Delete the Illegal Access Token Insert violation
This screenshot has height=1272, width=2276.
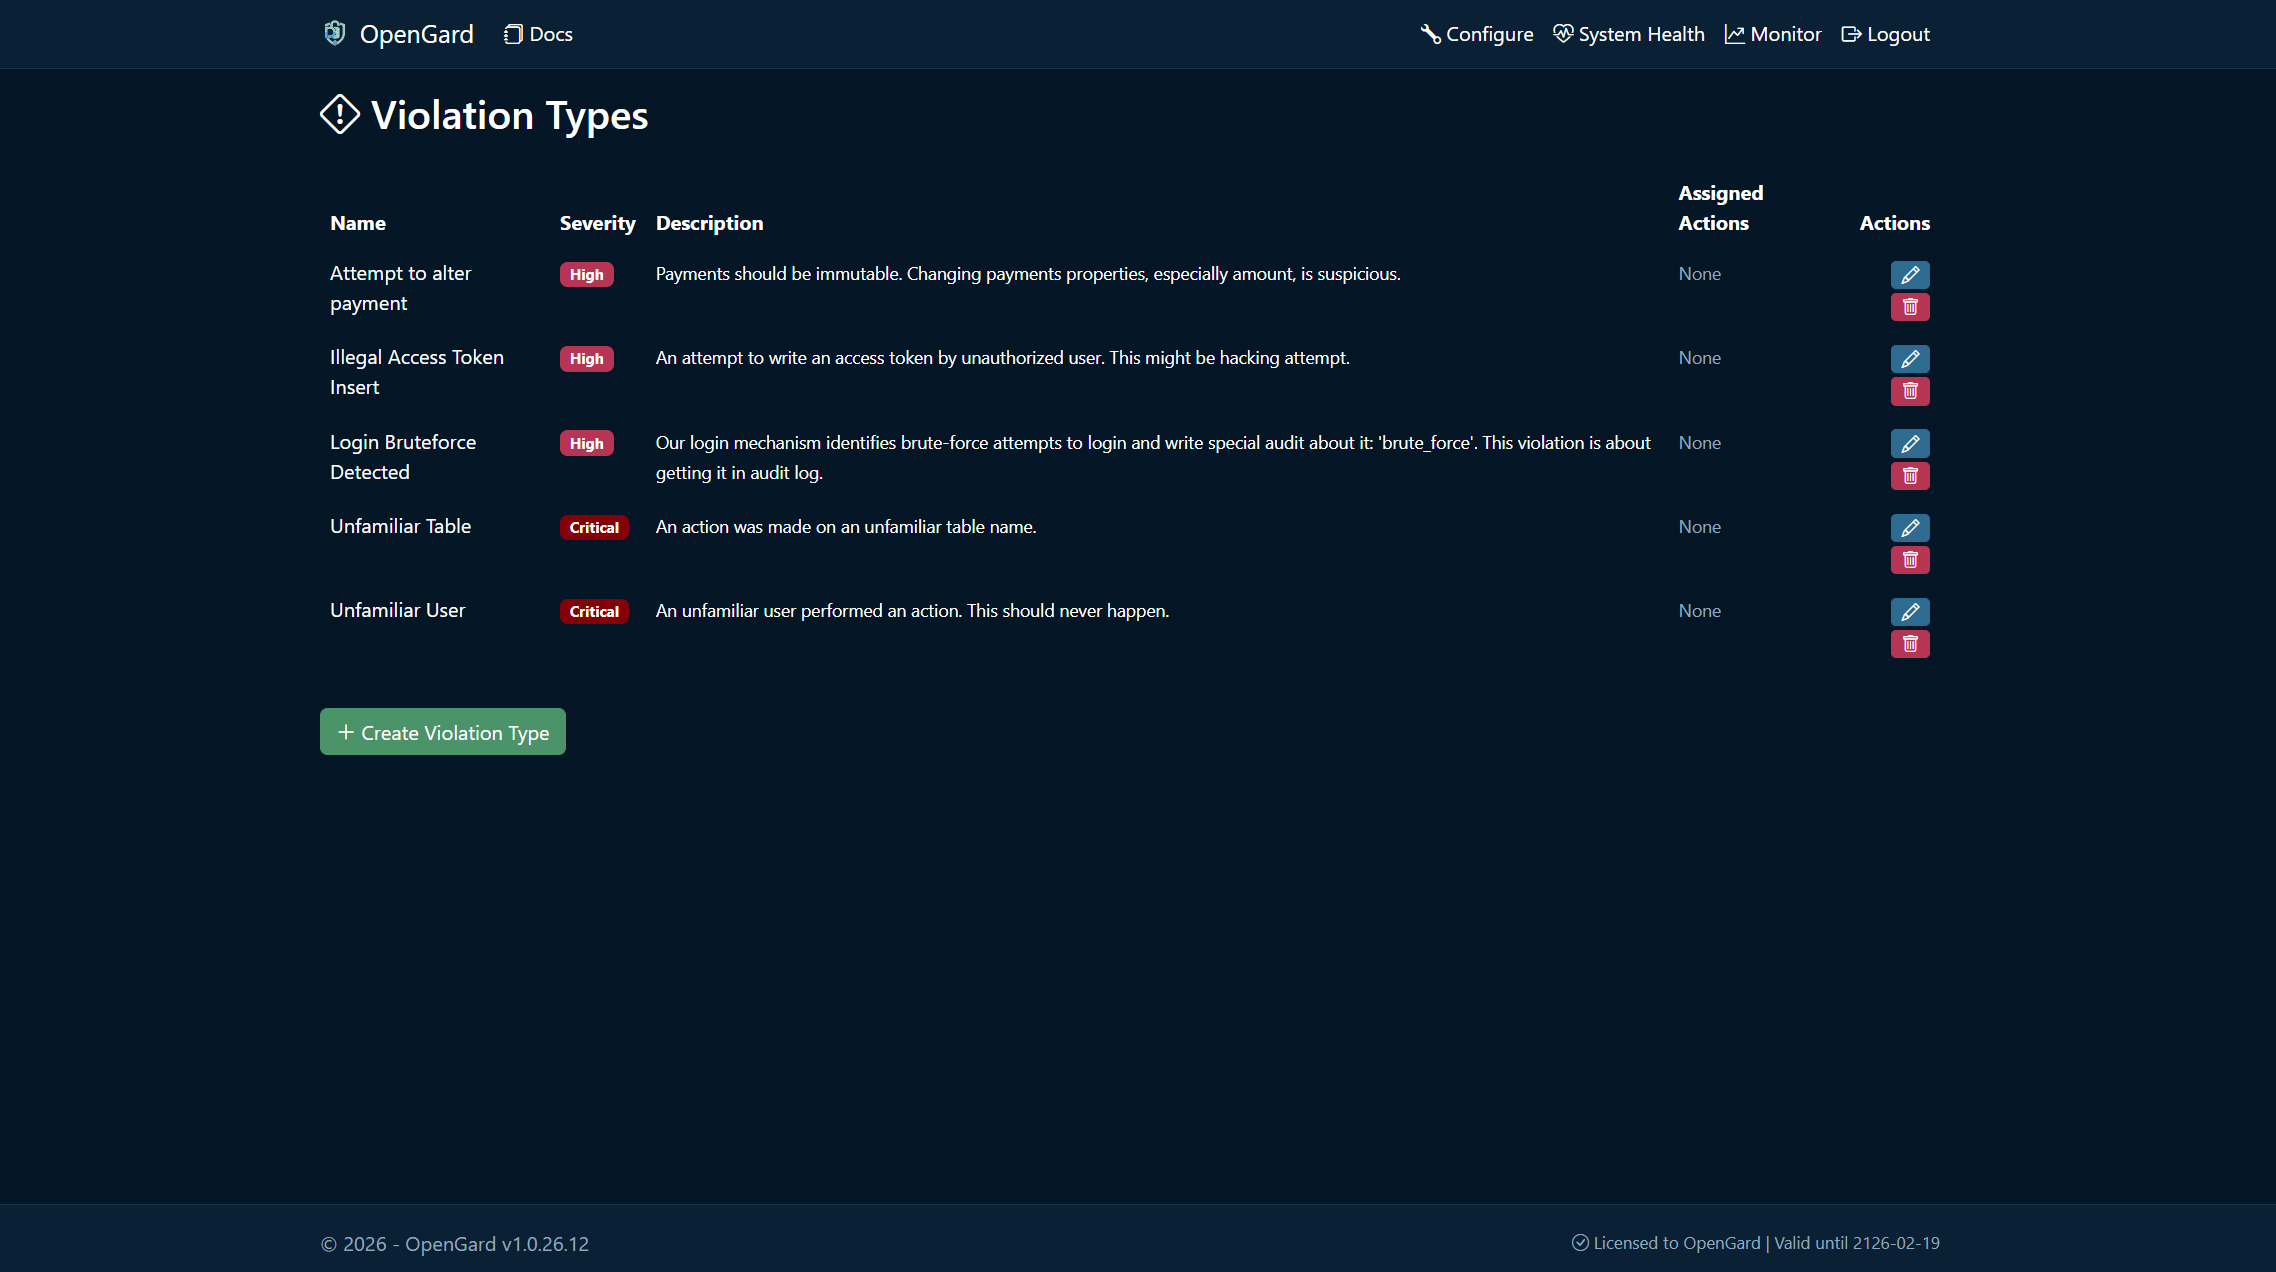pyautogui.click(x=1910, y=391)
